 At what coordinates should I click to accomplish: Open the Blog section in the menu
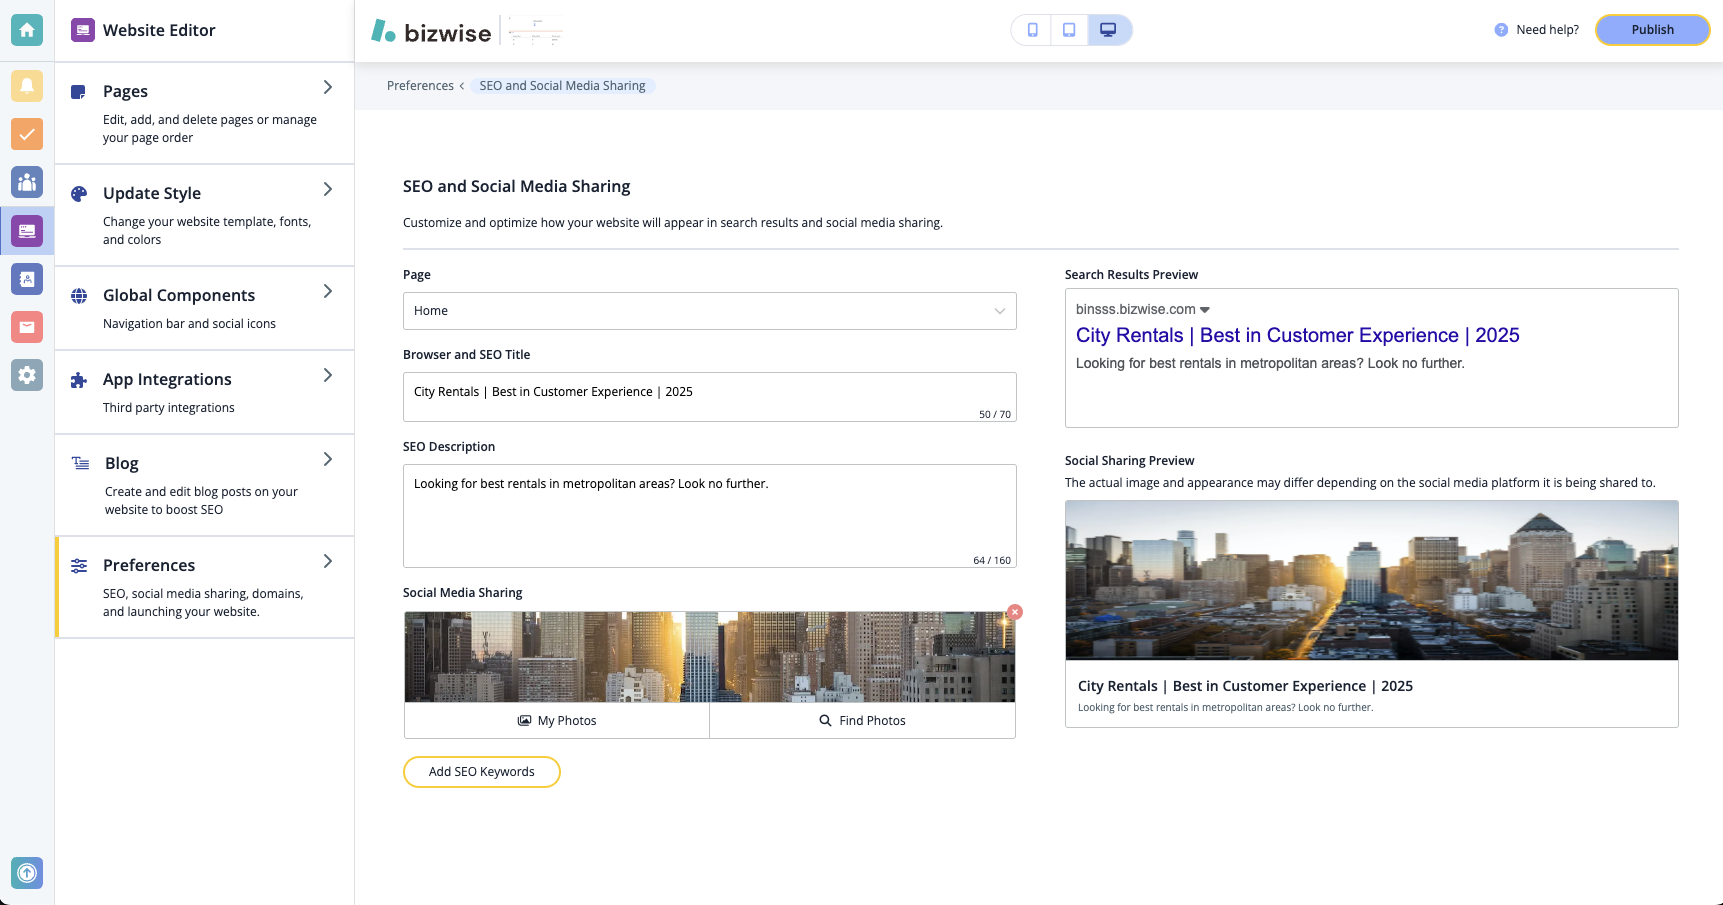pos(121,463)
